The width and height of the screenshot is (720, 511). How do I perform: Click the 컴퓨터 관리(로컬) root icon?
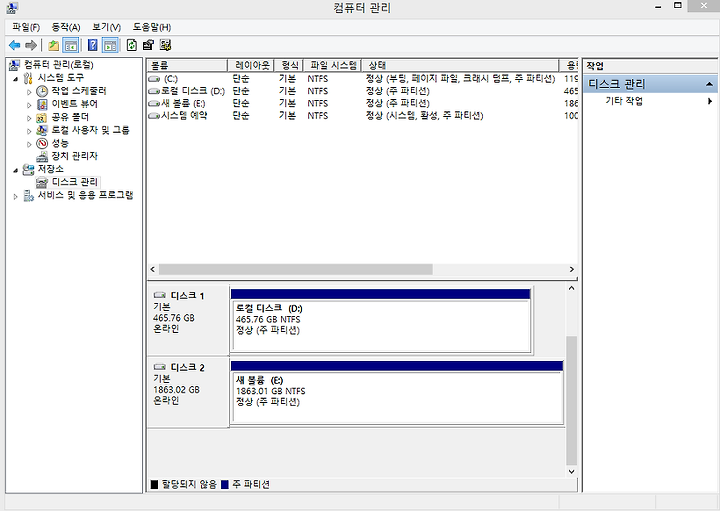pos(15,65)
